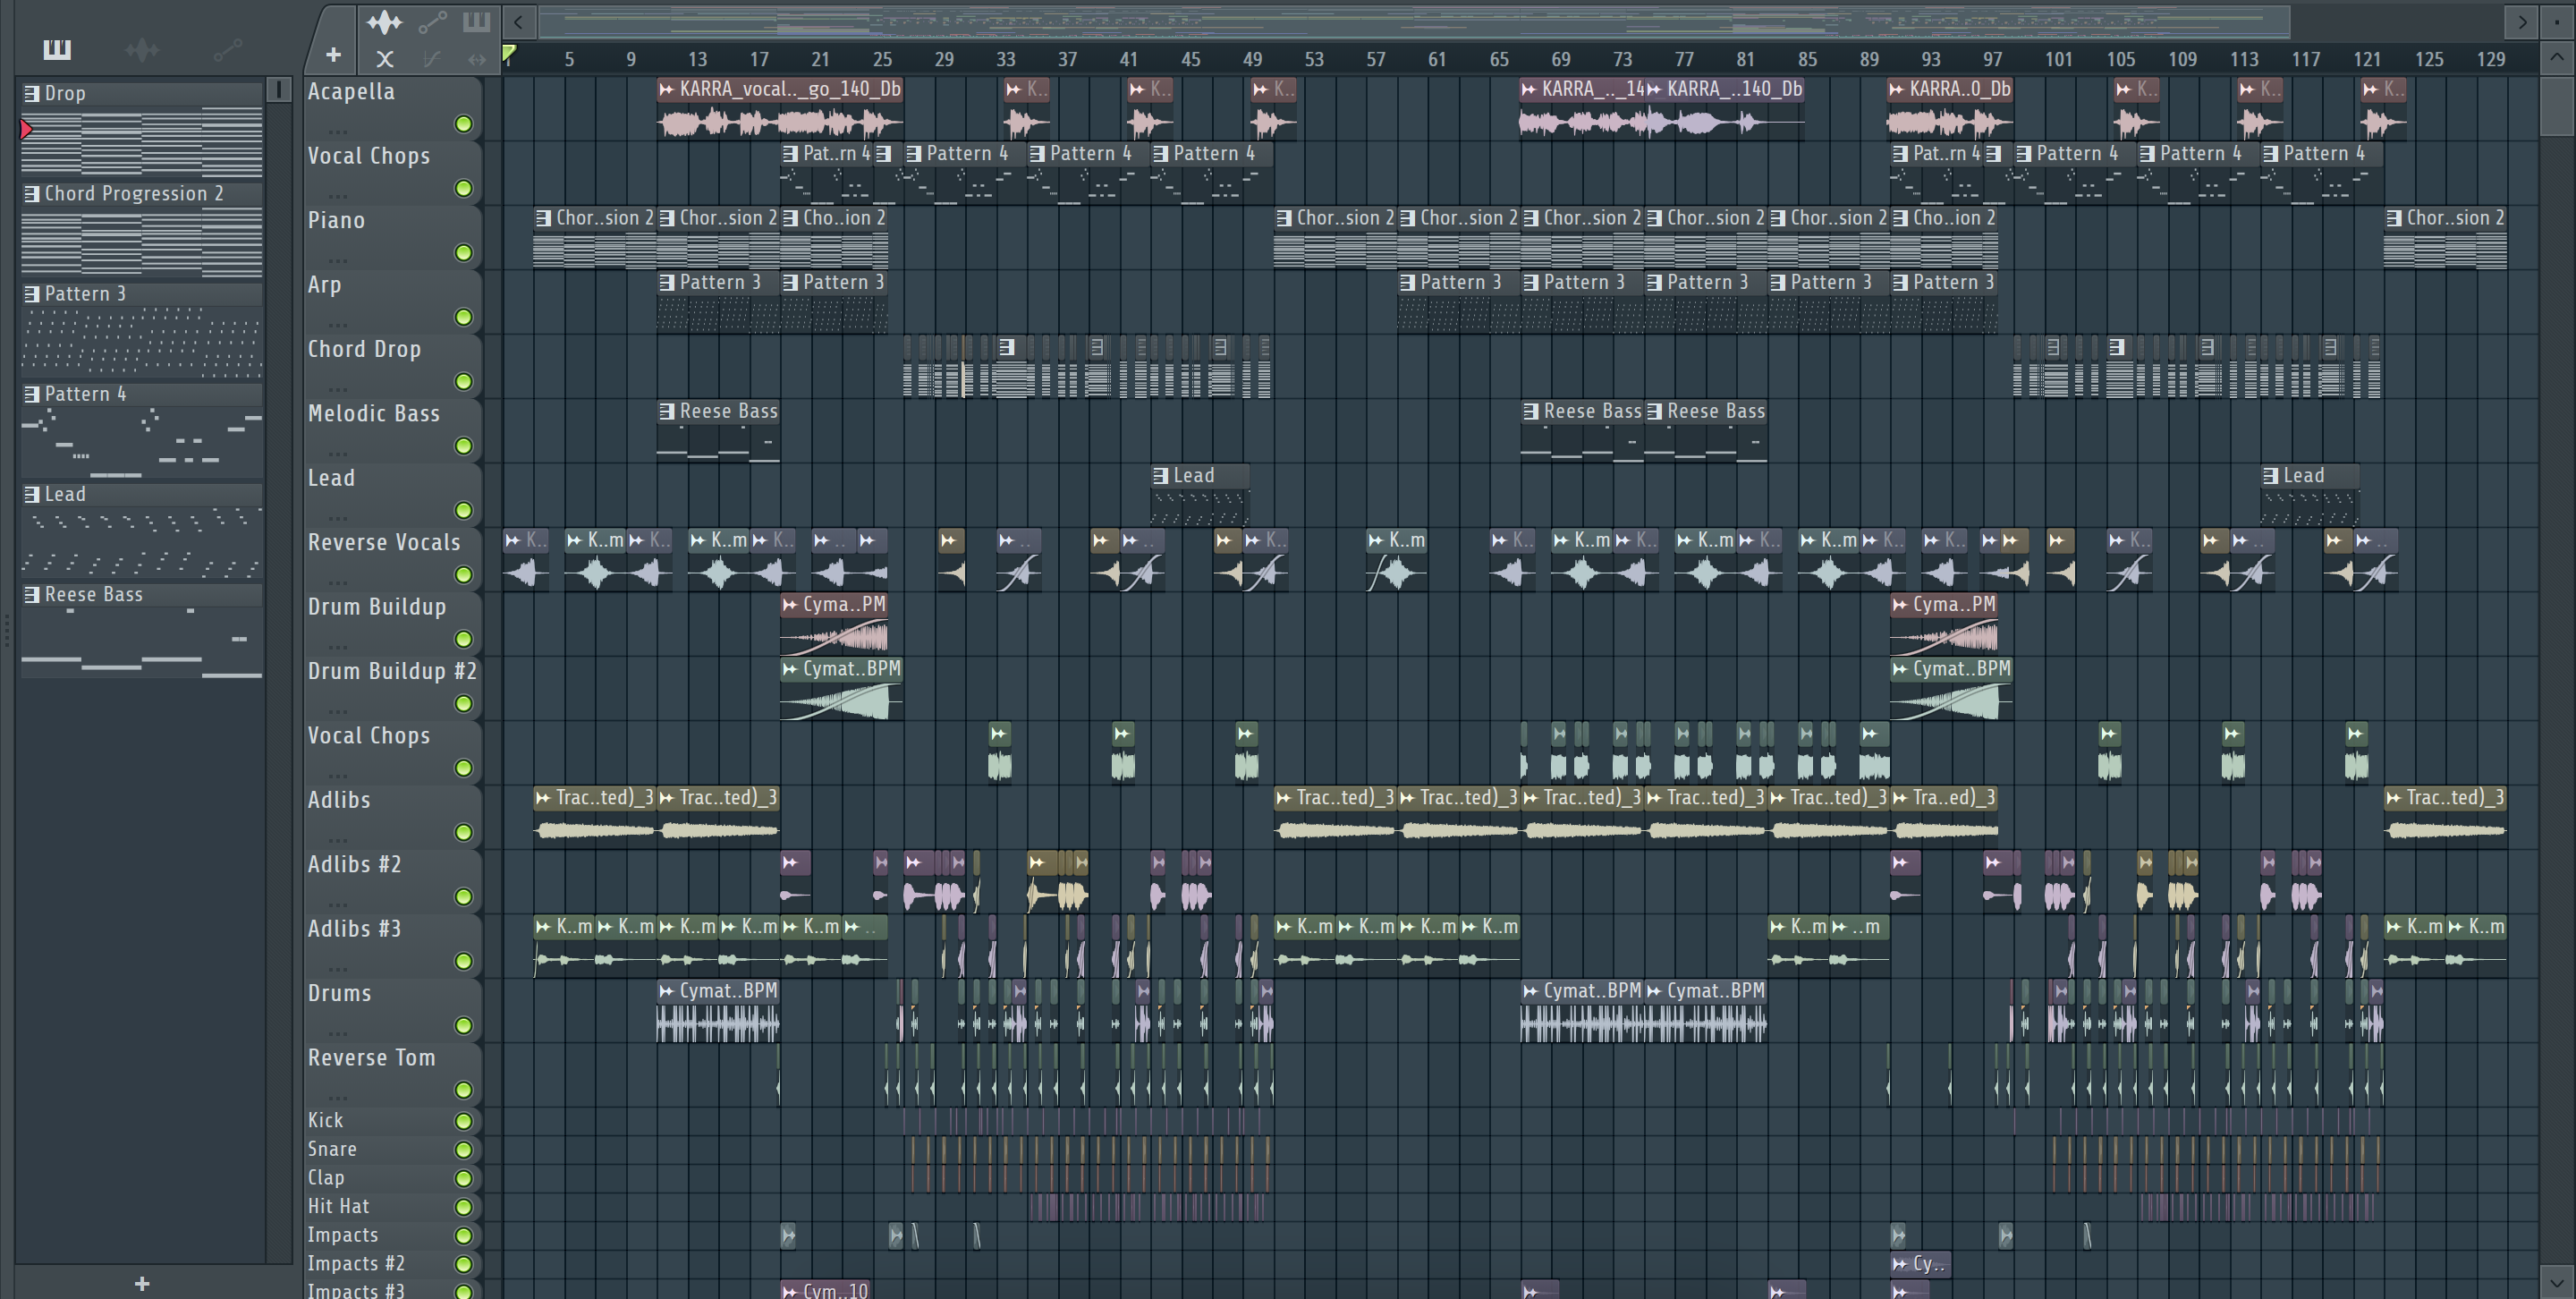Click the pattern icon beside Drop in picker
Screen dimensions: 2576x1299
pyautogui.click(x=32, y=93)
